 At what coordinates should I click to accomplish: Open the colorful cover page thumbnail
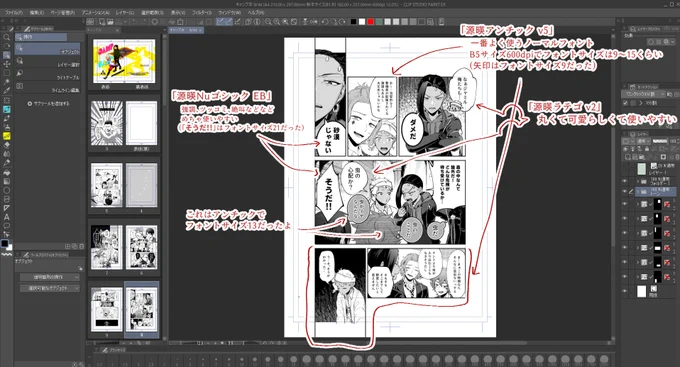click(x=124, y=61)
